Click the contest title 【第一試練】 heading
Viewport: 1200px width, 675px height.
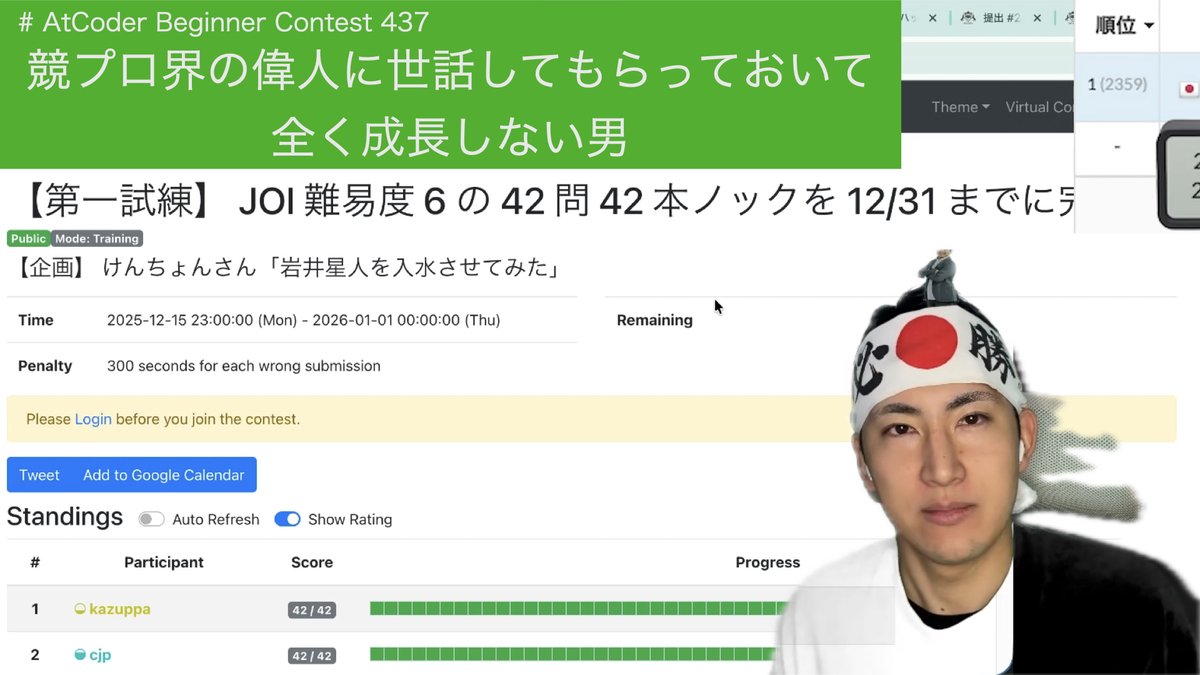[x=545, y=202]
